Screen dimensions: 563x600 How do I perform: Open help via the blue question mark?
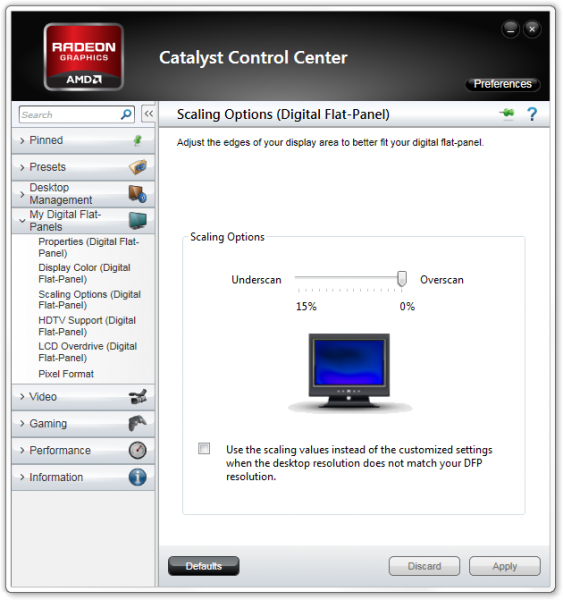pos(532,114)
